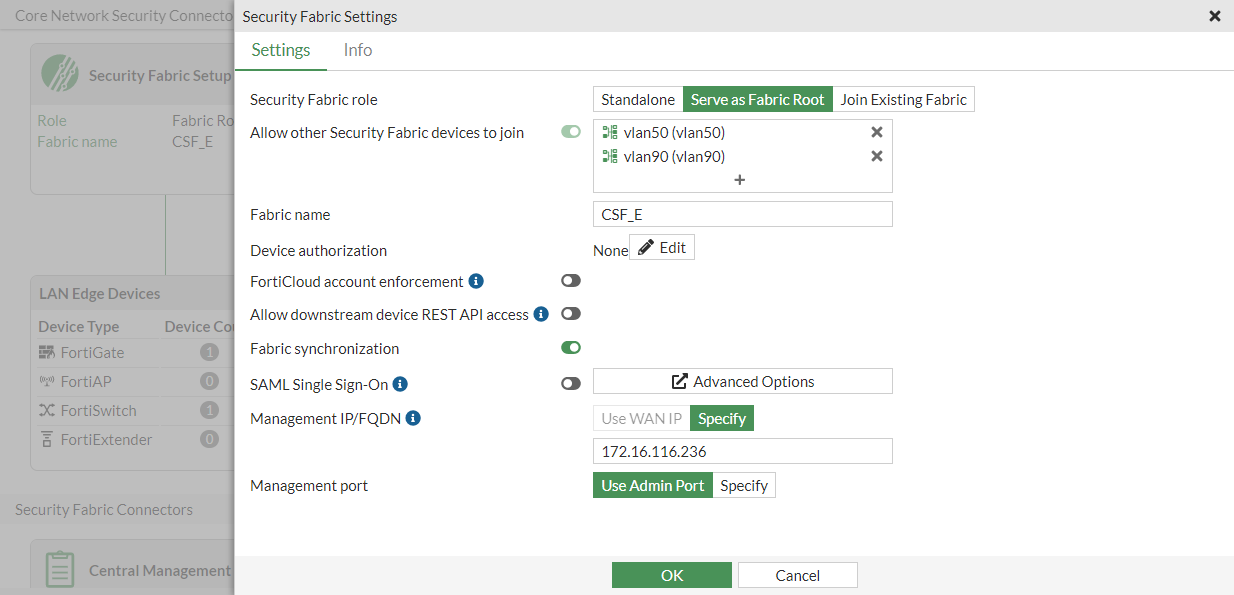Disable Fabric synchronization
The width and height of the screenshot is (1234, 595).
pyautogui.click(x=570, y=347)
